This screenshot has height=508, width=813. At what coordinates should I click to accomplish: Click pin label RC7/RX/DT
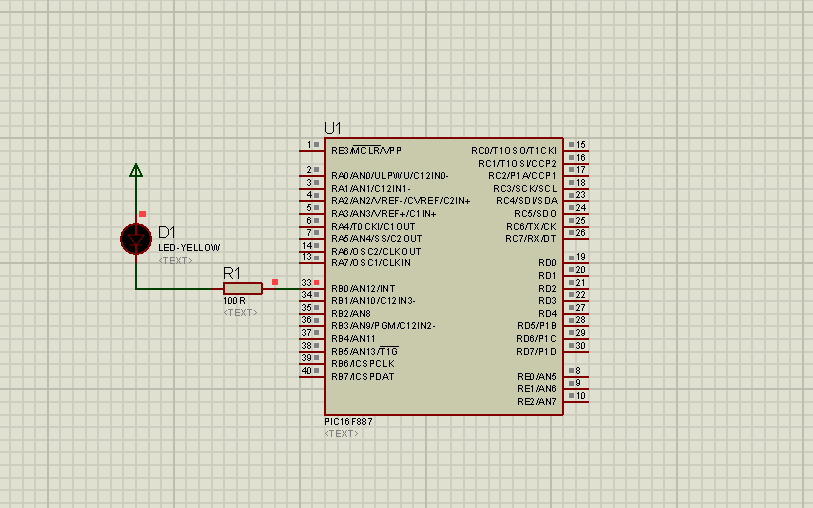pos(531,238)
